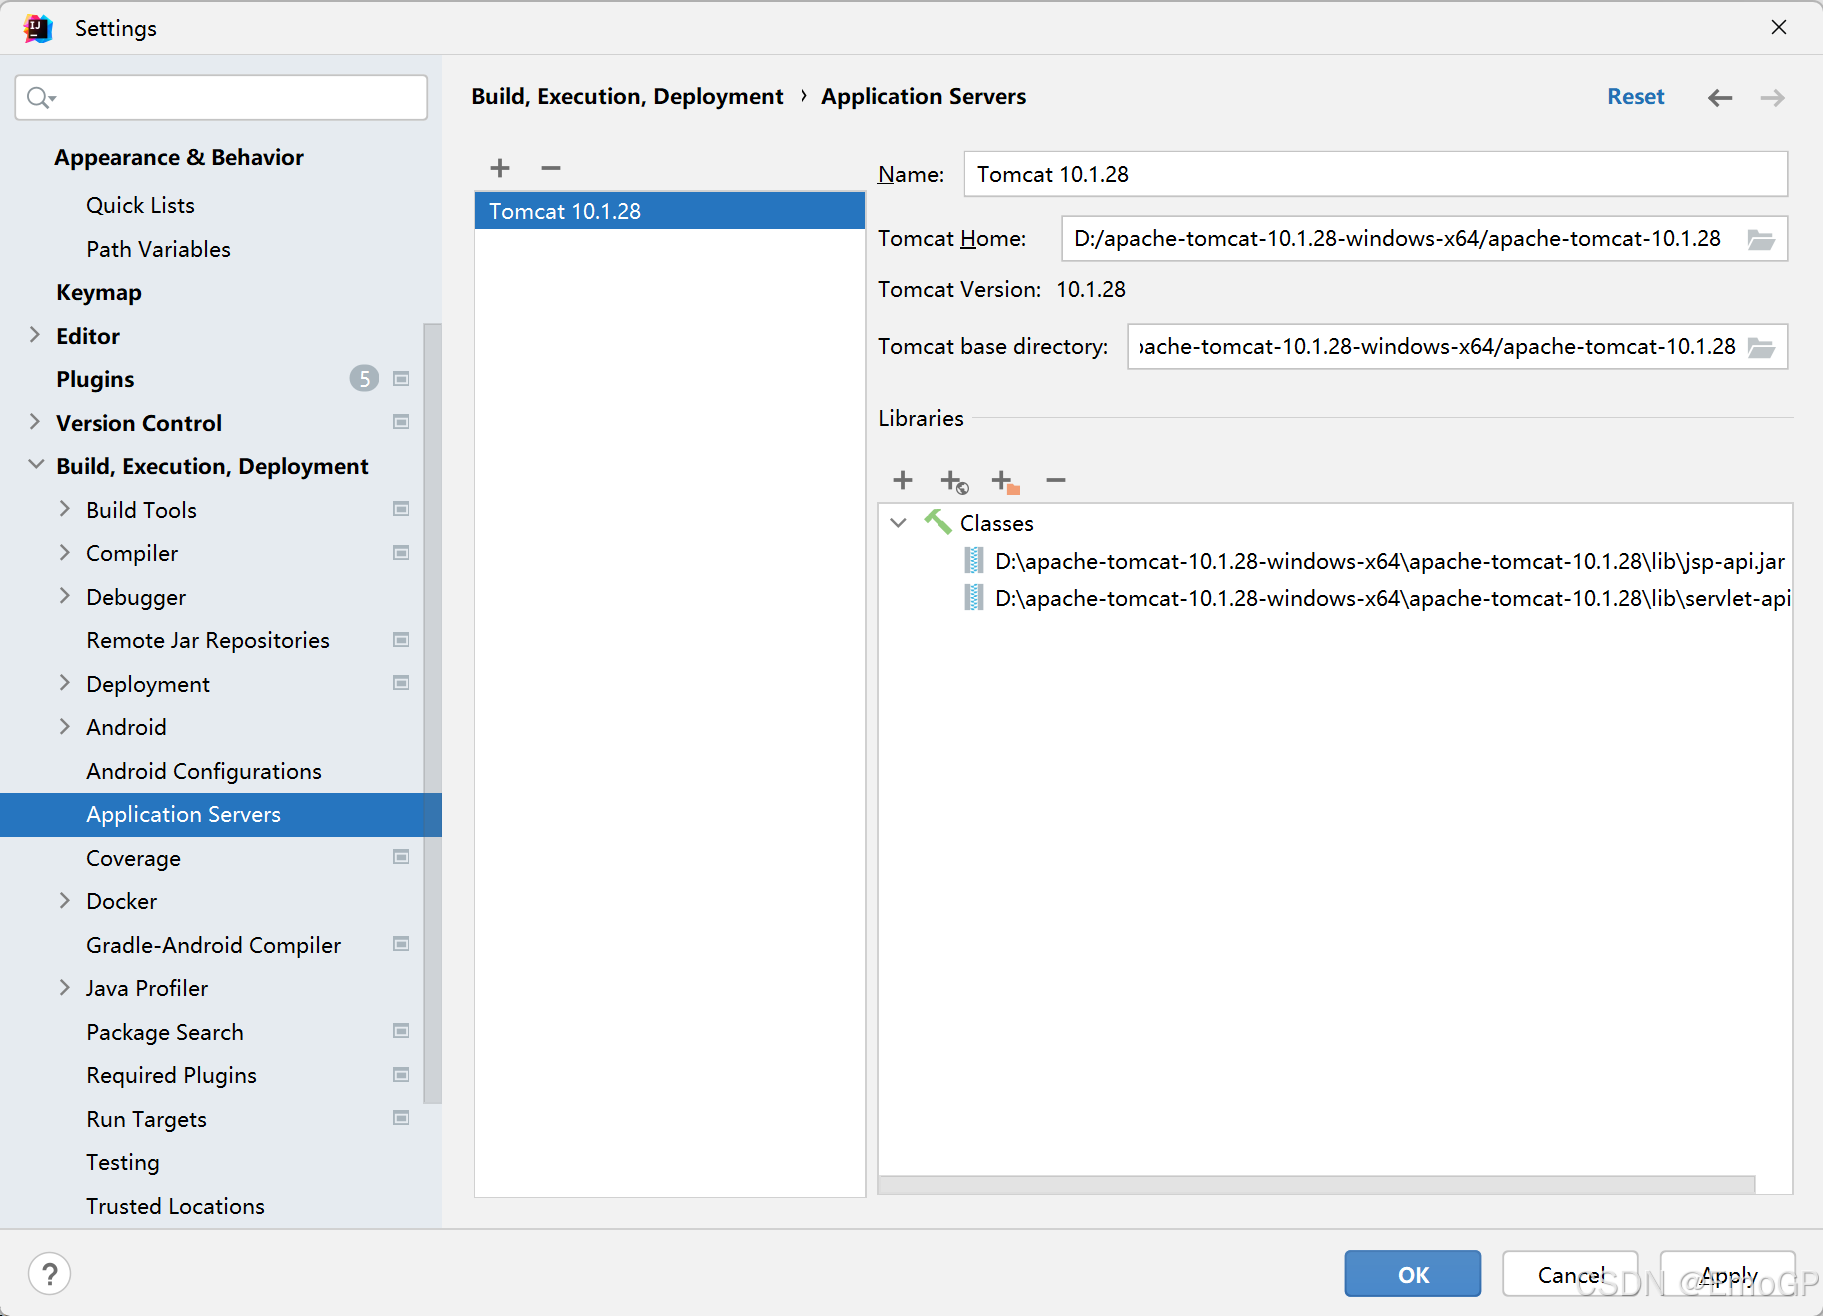Expand the Version Control group
The width and height of the screenshot is (1823, 1316).
point(35,422)
